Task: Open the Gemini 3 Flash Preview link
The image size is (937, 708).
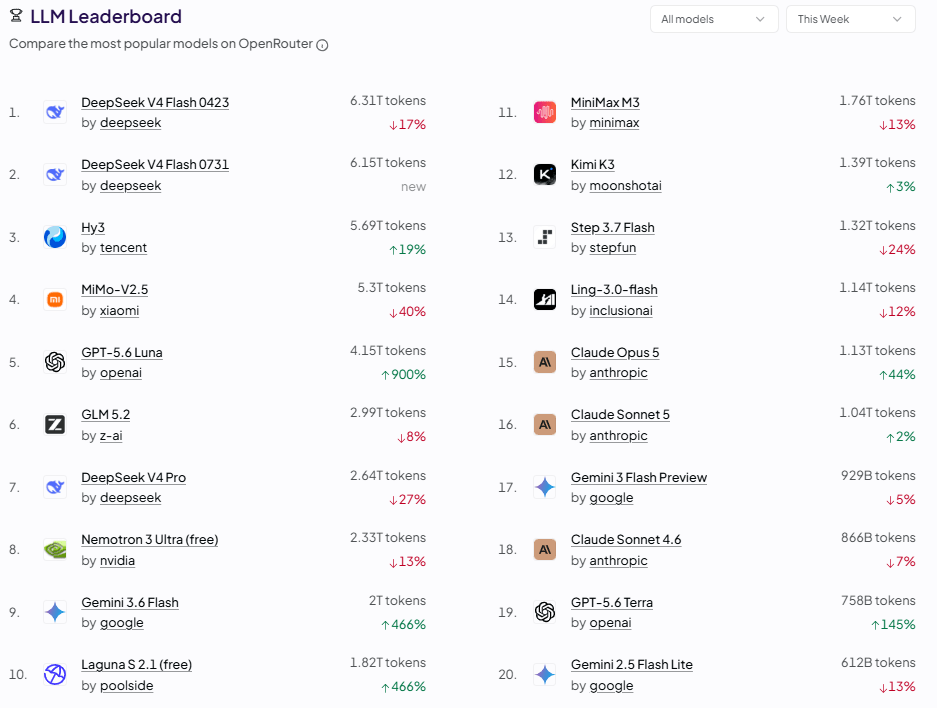Action: [x=639, y=477]
